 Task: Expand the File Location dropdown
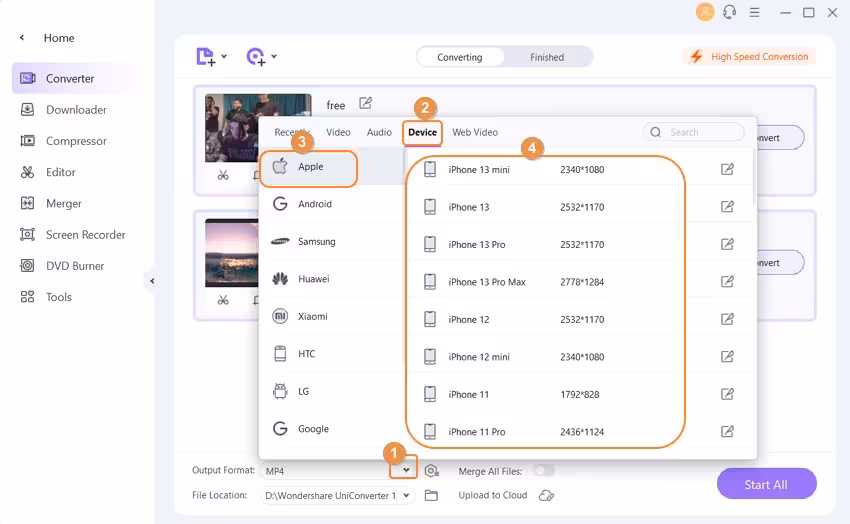click(x=406, y=495)
